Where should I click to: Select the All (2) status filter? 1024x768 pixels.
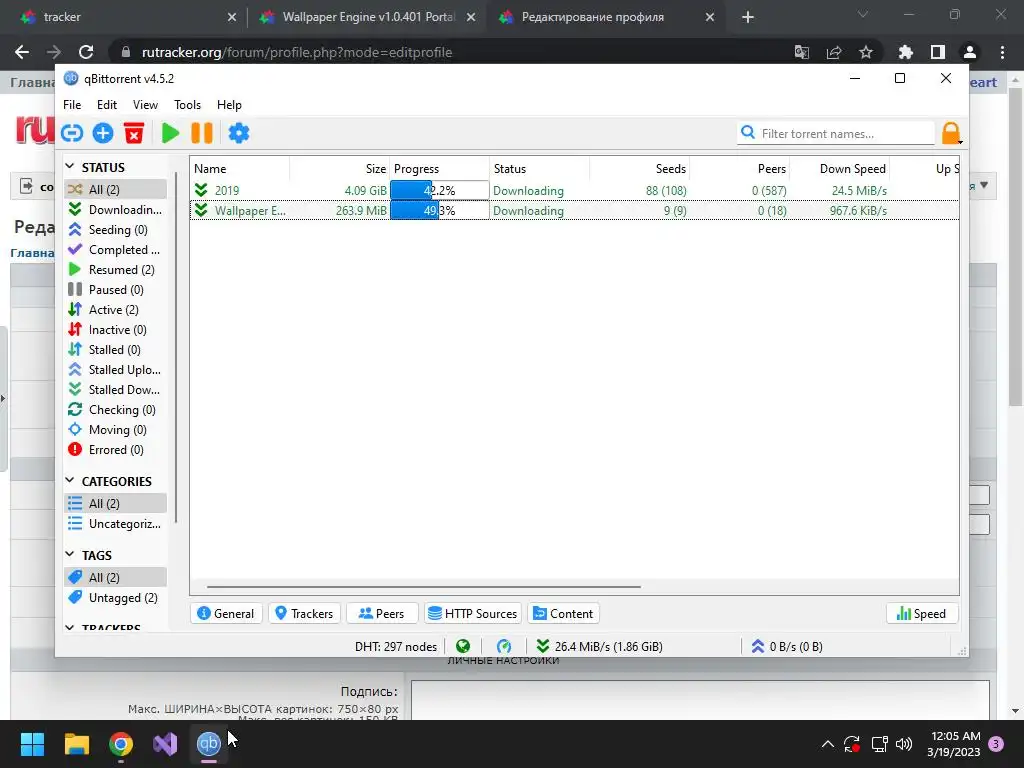point(116,189)
